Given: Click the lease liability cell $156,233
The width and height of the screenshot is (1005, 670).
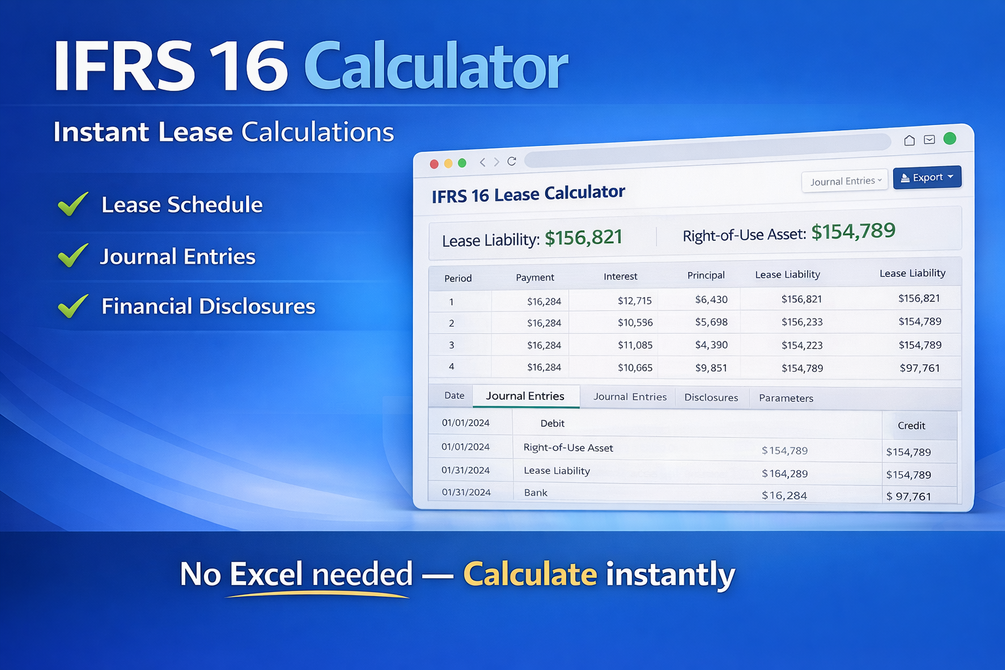Looking at the screenshot, I should (802, 322).
